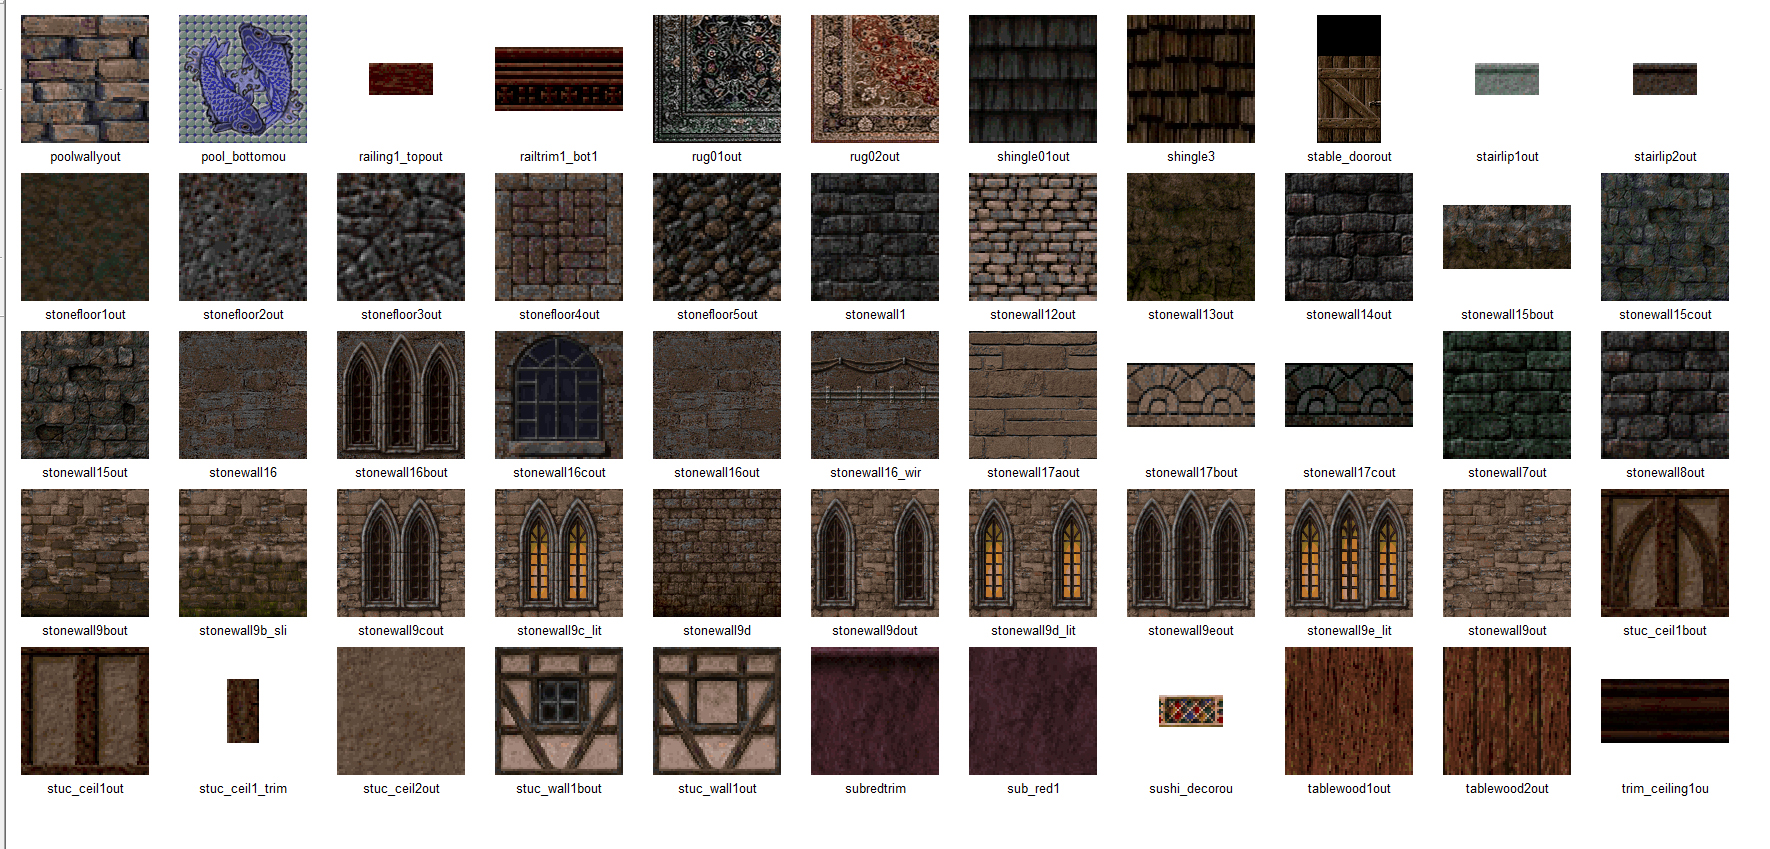Select the tablewood2out wood plank texture
This screenshot has width=1770, height=849.
click(1507, 711)
